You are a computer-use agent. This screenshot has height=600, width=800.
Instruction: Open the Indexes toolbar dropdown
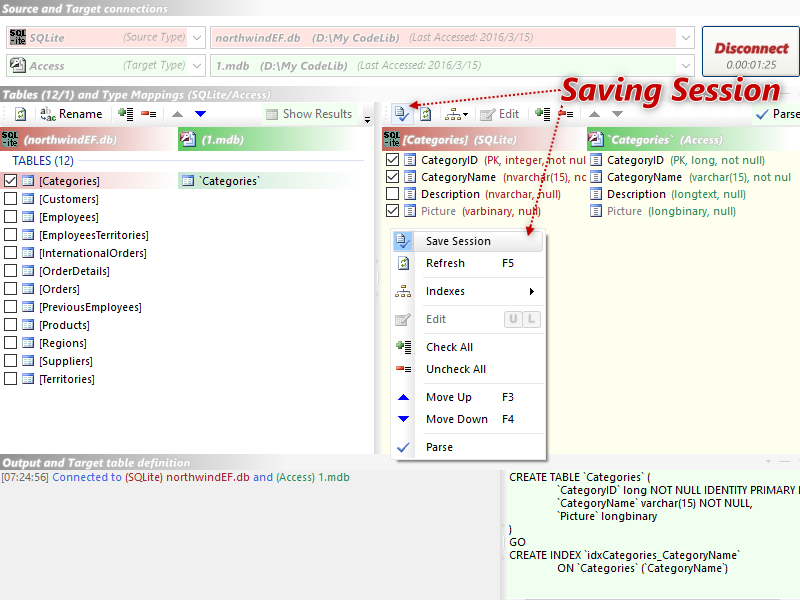(456, 114)
